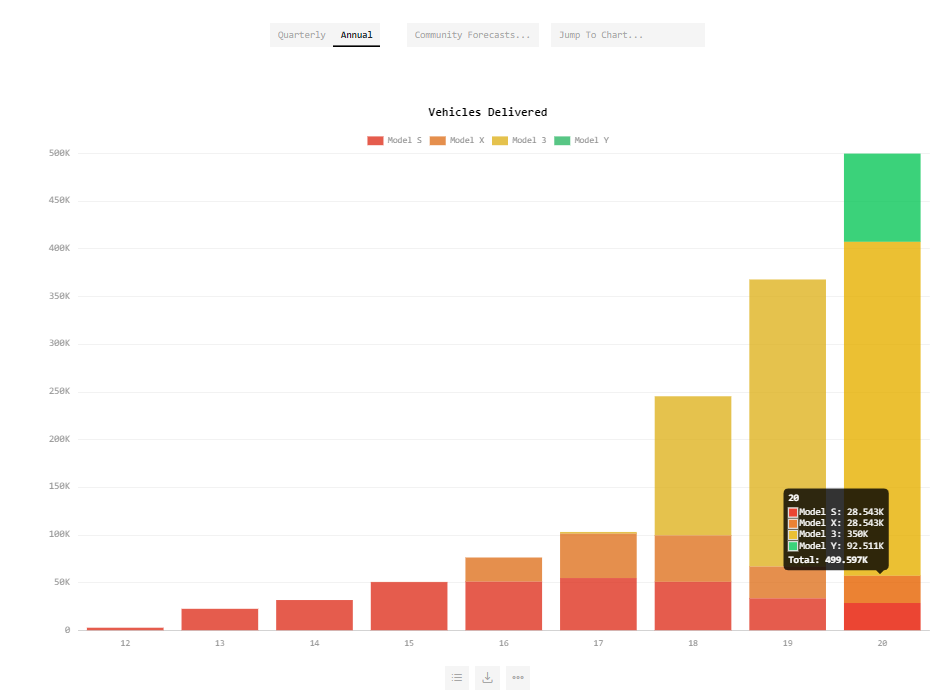Toggle Model 3 series in legend
This screenshot has height=699, width=948.
pos(519,140)
